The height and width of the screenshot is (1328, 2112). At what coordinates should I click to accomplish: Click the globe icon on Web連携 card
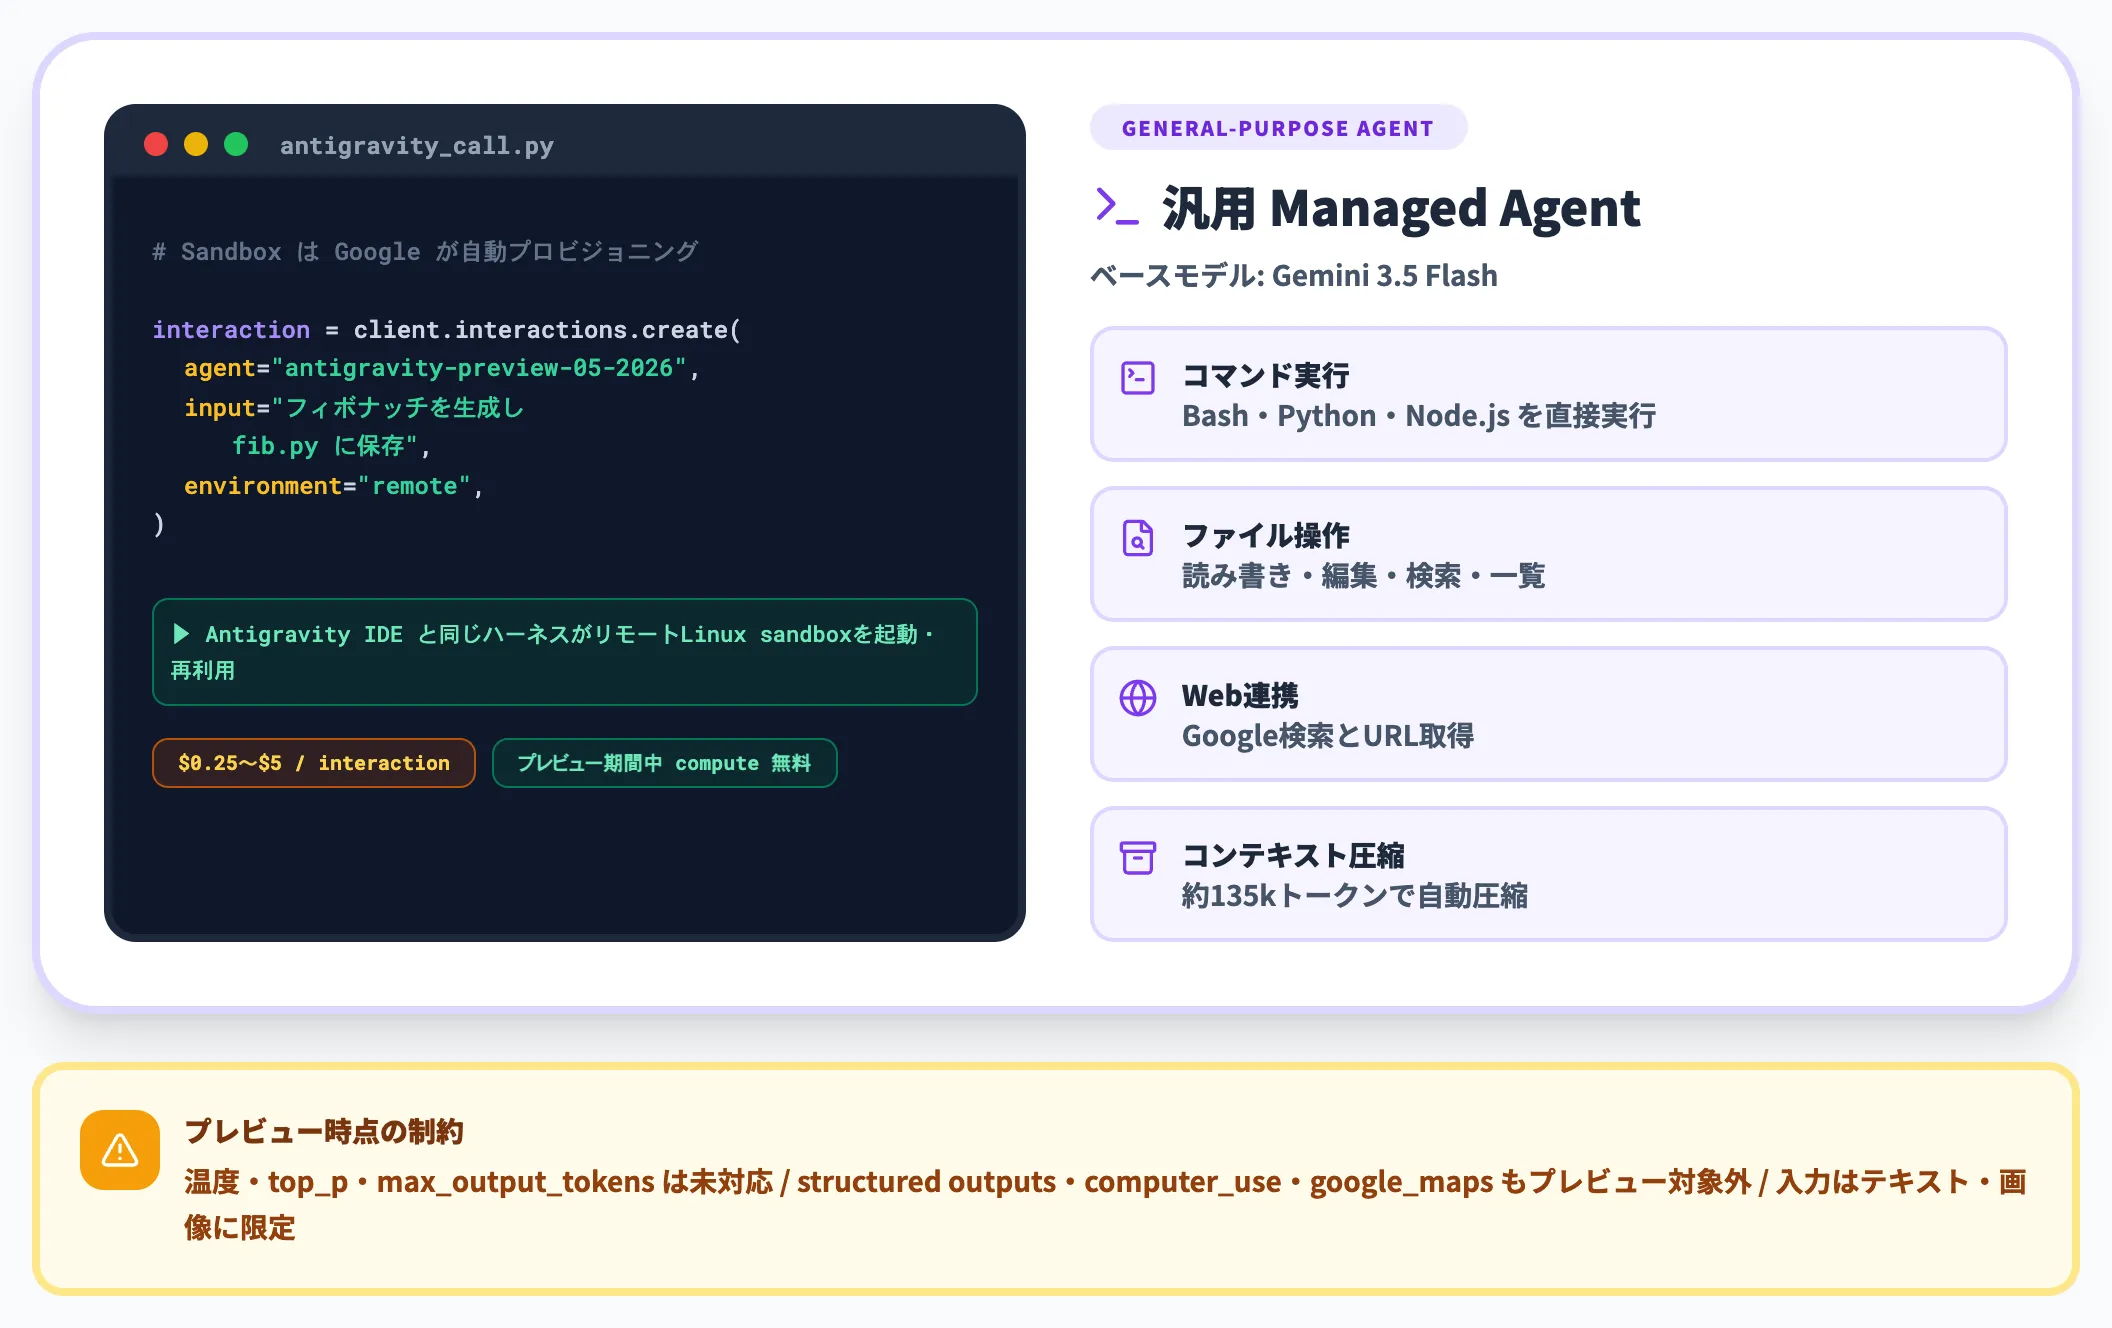click(x=1138, y=698)
